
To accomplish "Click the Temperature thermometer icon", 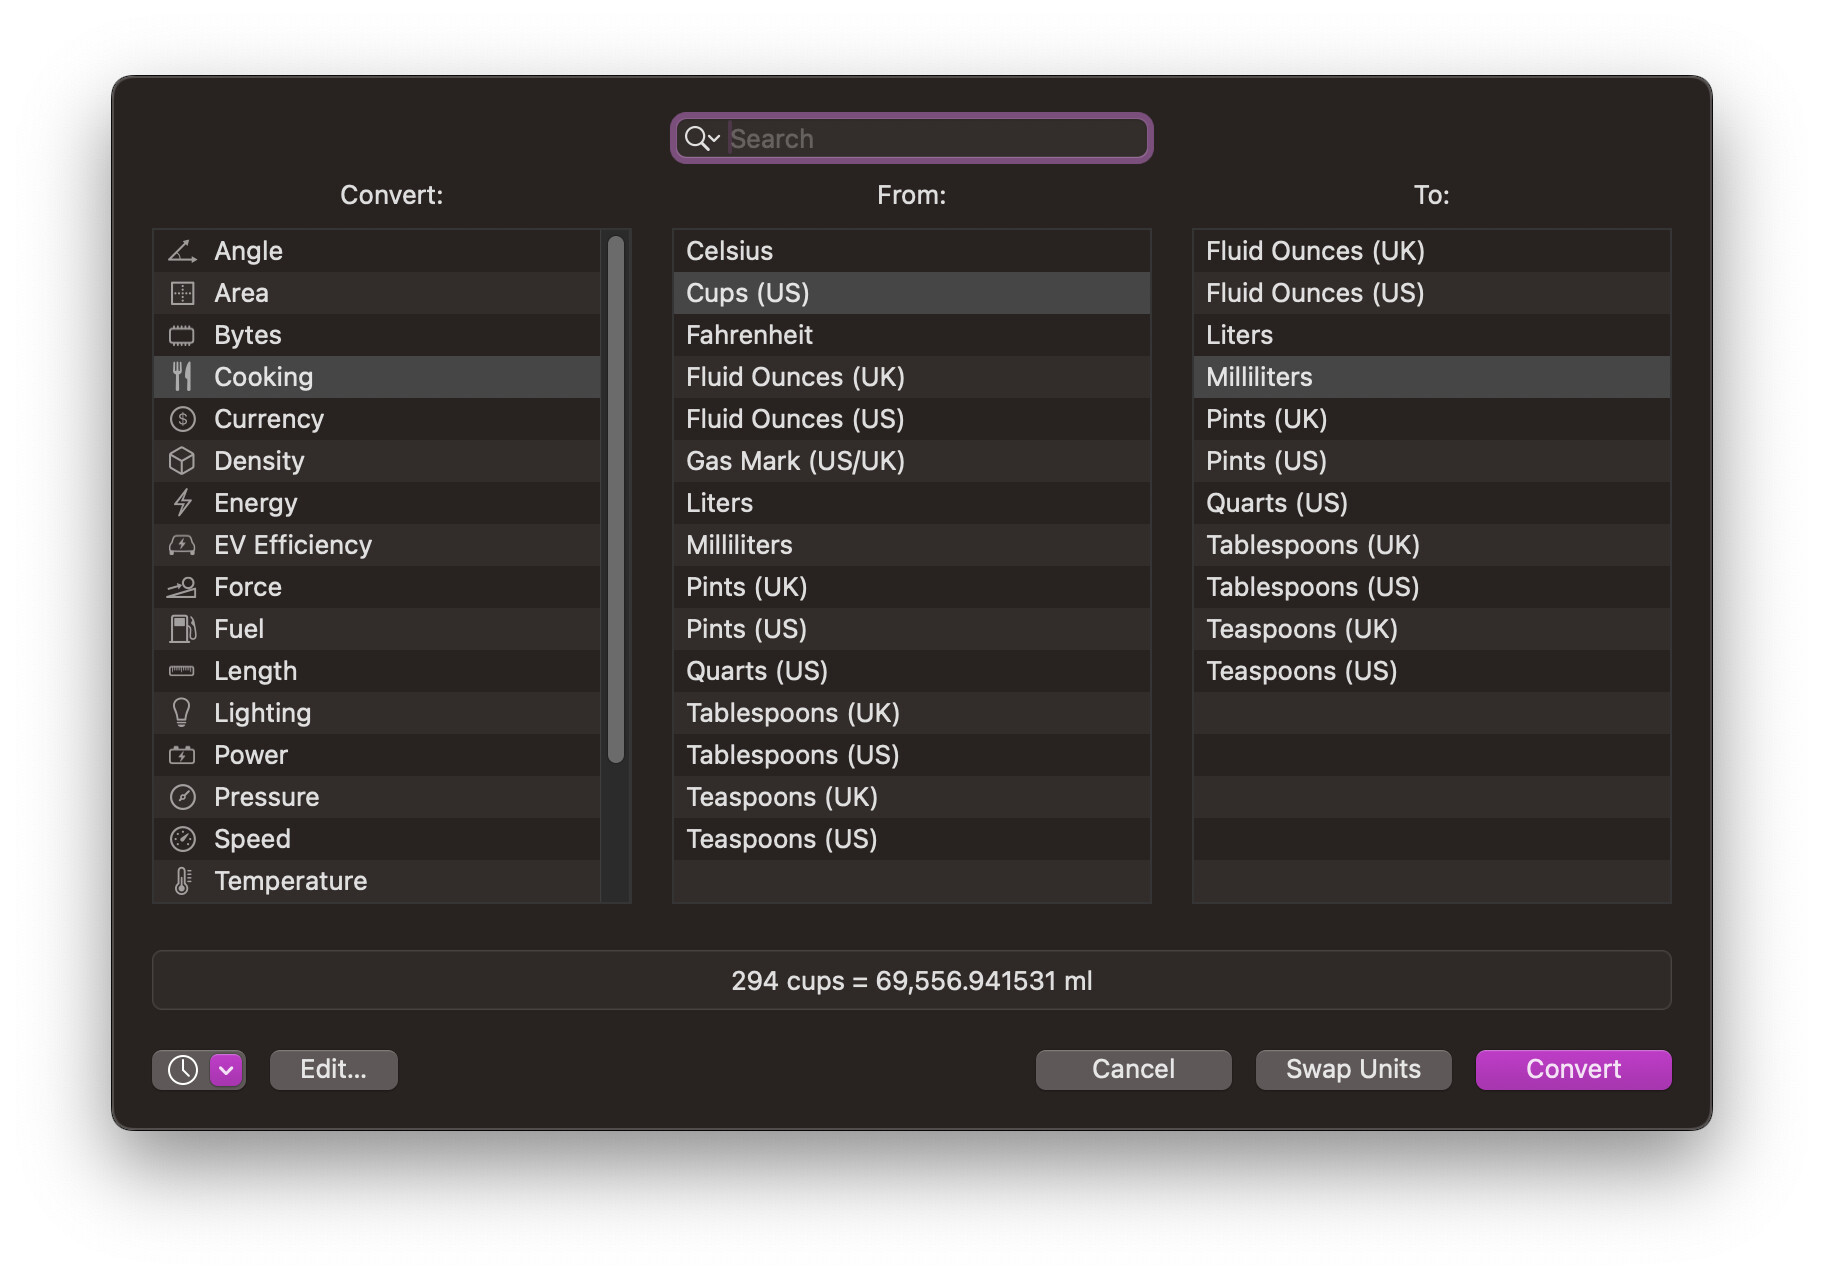I will coord(182,881).
